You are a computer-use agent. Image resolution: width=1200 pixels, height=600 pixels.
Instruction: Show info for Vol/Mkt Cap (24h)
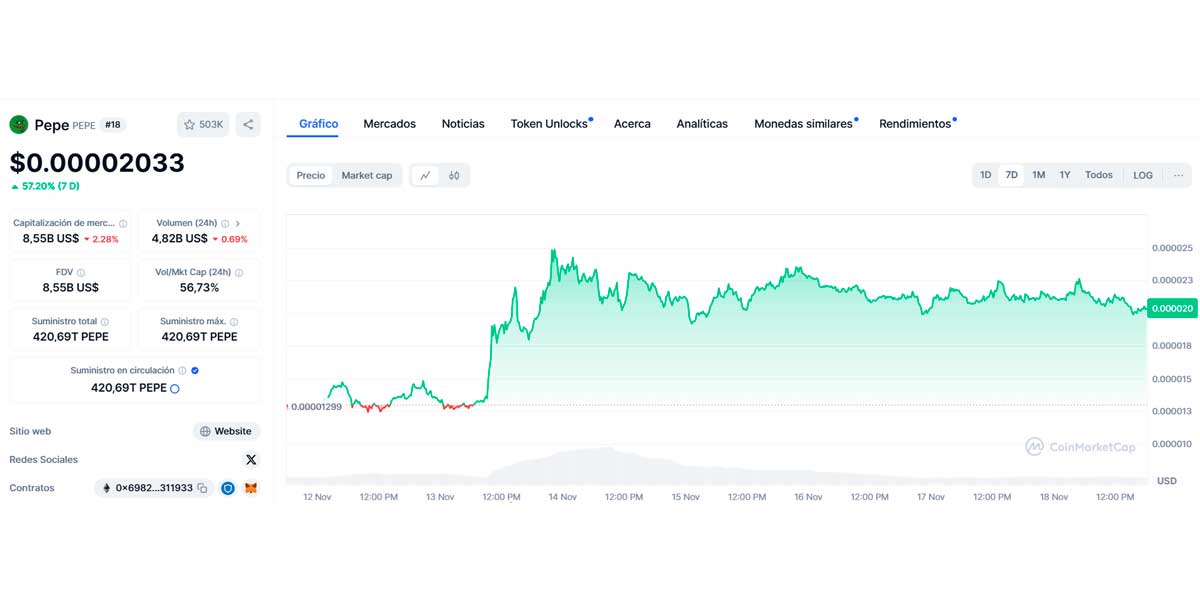tap(239, 272)
